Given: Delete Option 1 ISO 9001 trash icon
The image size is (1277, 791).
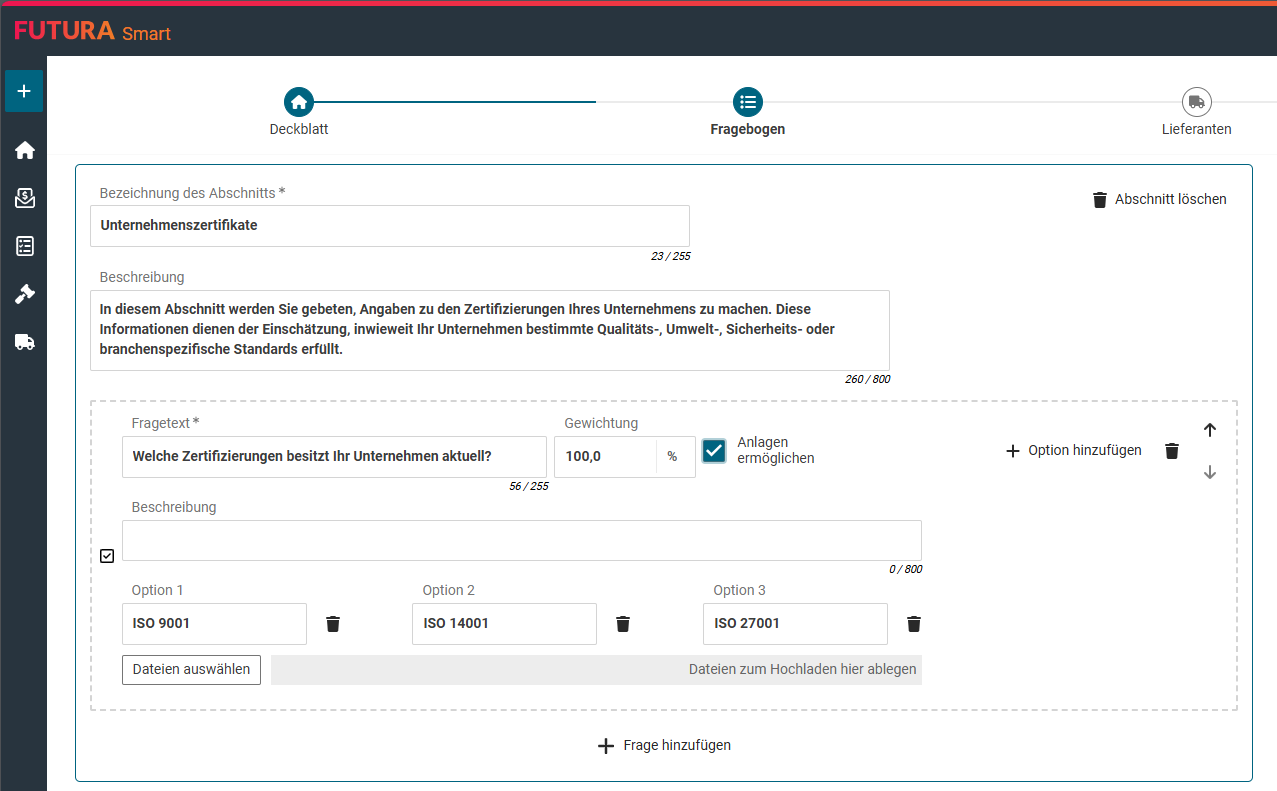Looking at the screenshot, I should [333, 624].
